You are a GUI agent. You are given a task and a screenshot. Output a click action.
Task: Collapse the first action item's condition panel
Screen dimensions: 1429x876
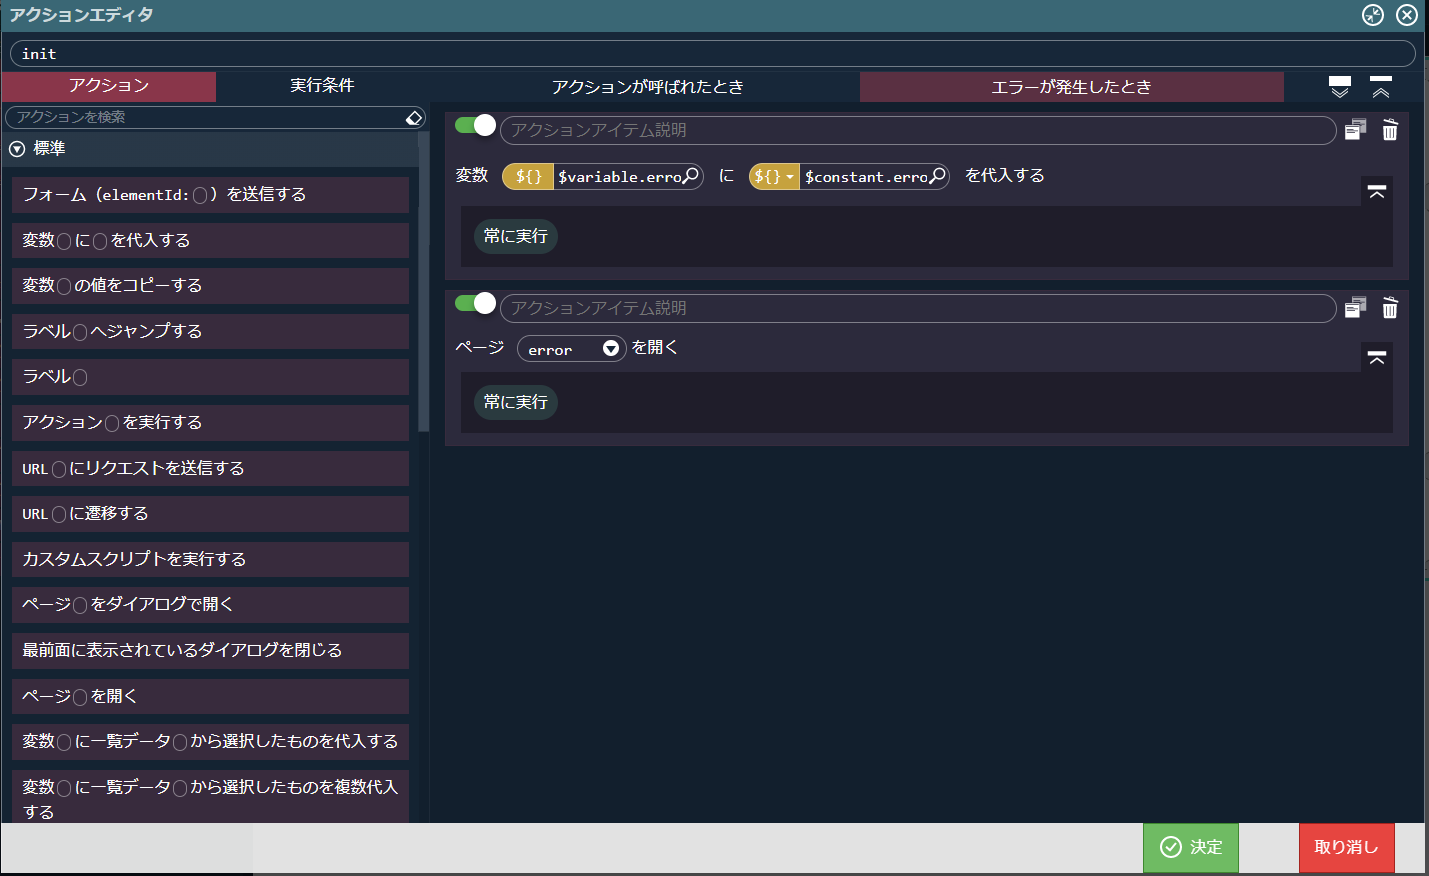tap(1377, 192)
